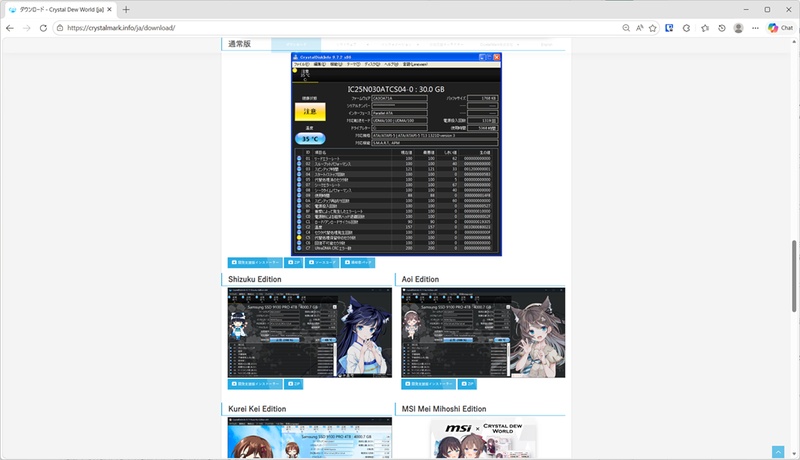Maximize the browser window
Image resolution: width=800 pixels, height=460 pixels.
click(767, 9)
